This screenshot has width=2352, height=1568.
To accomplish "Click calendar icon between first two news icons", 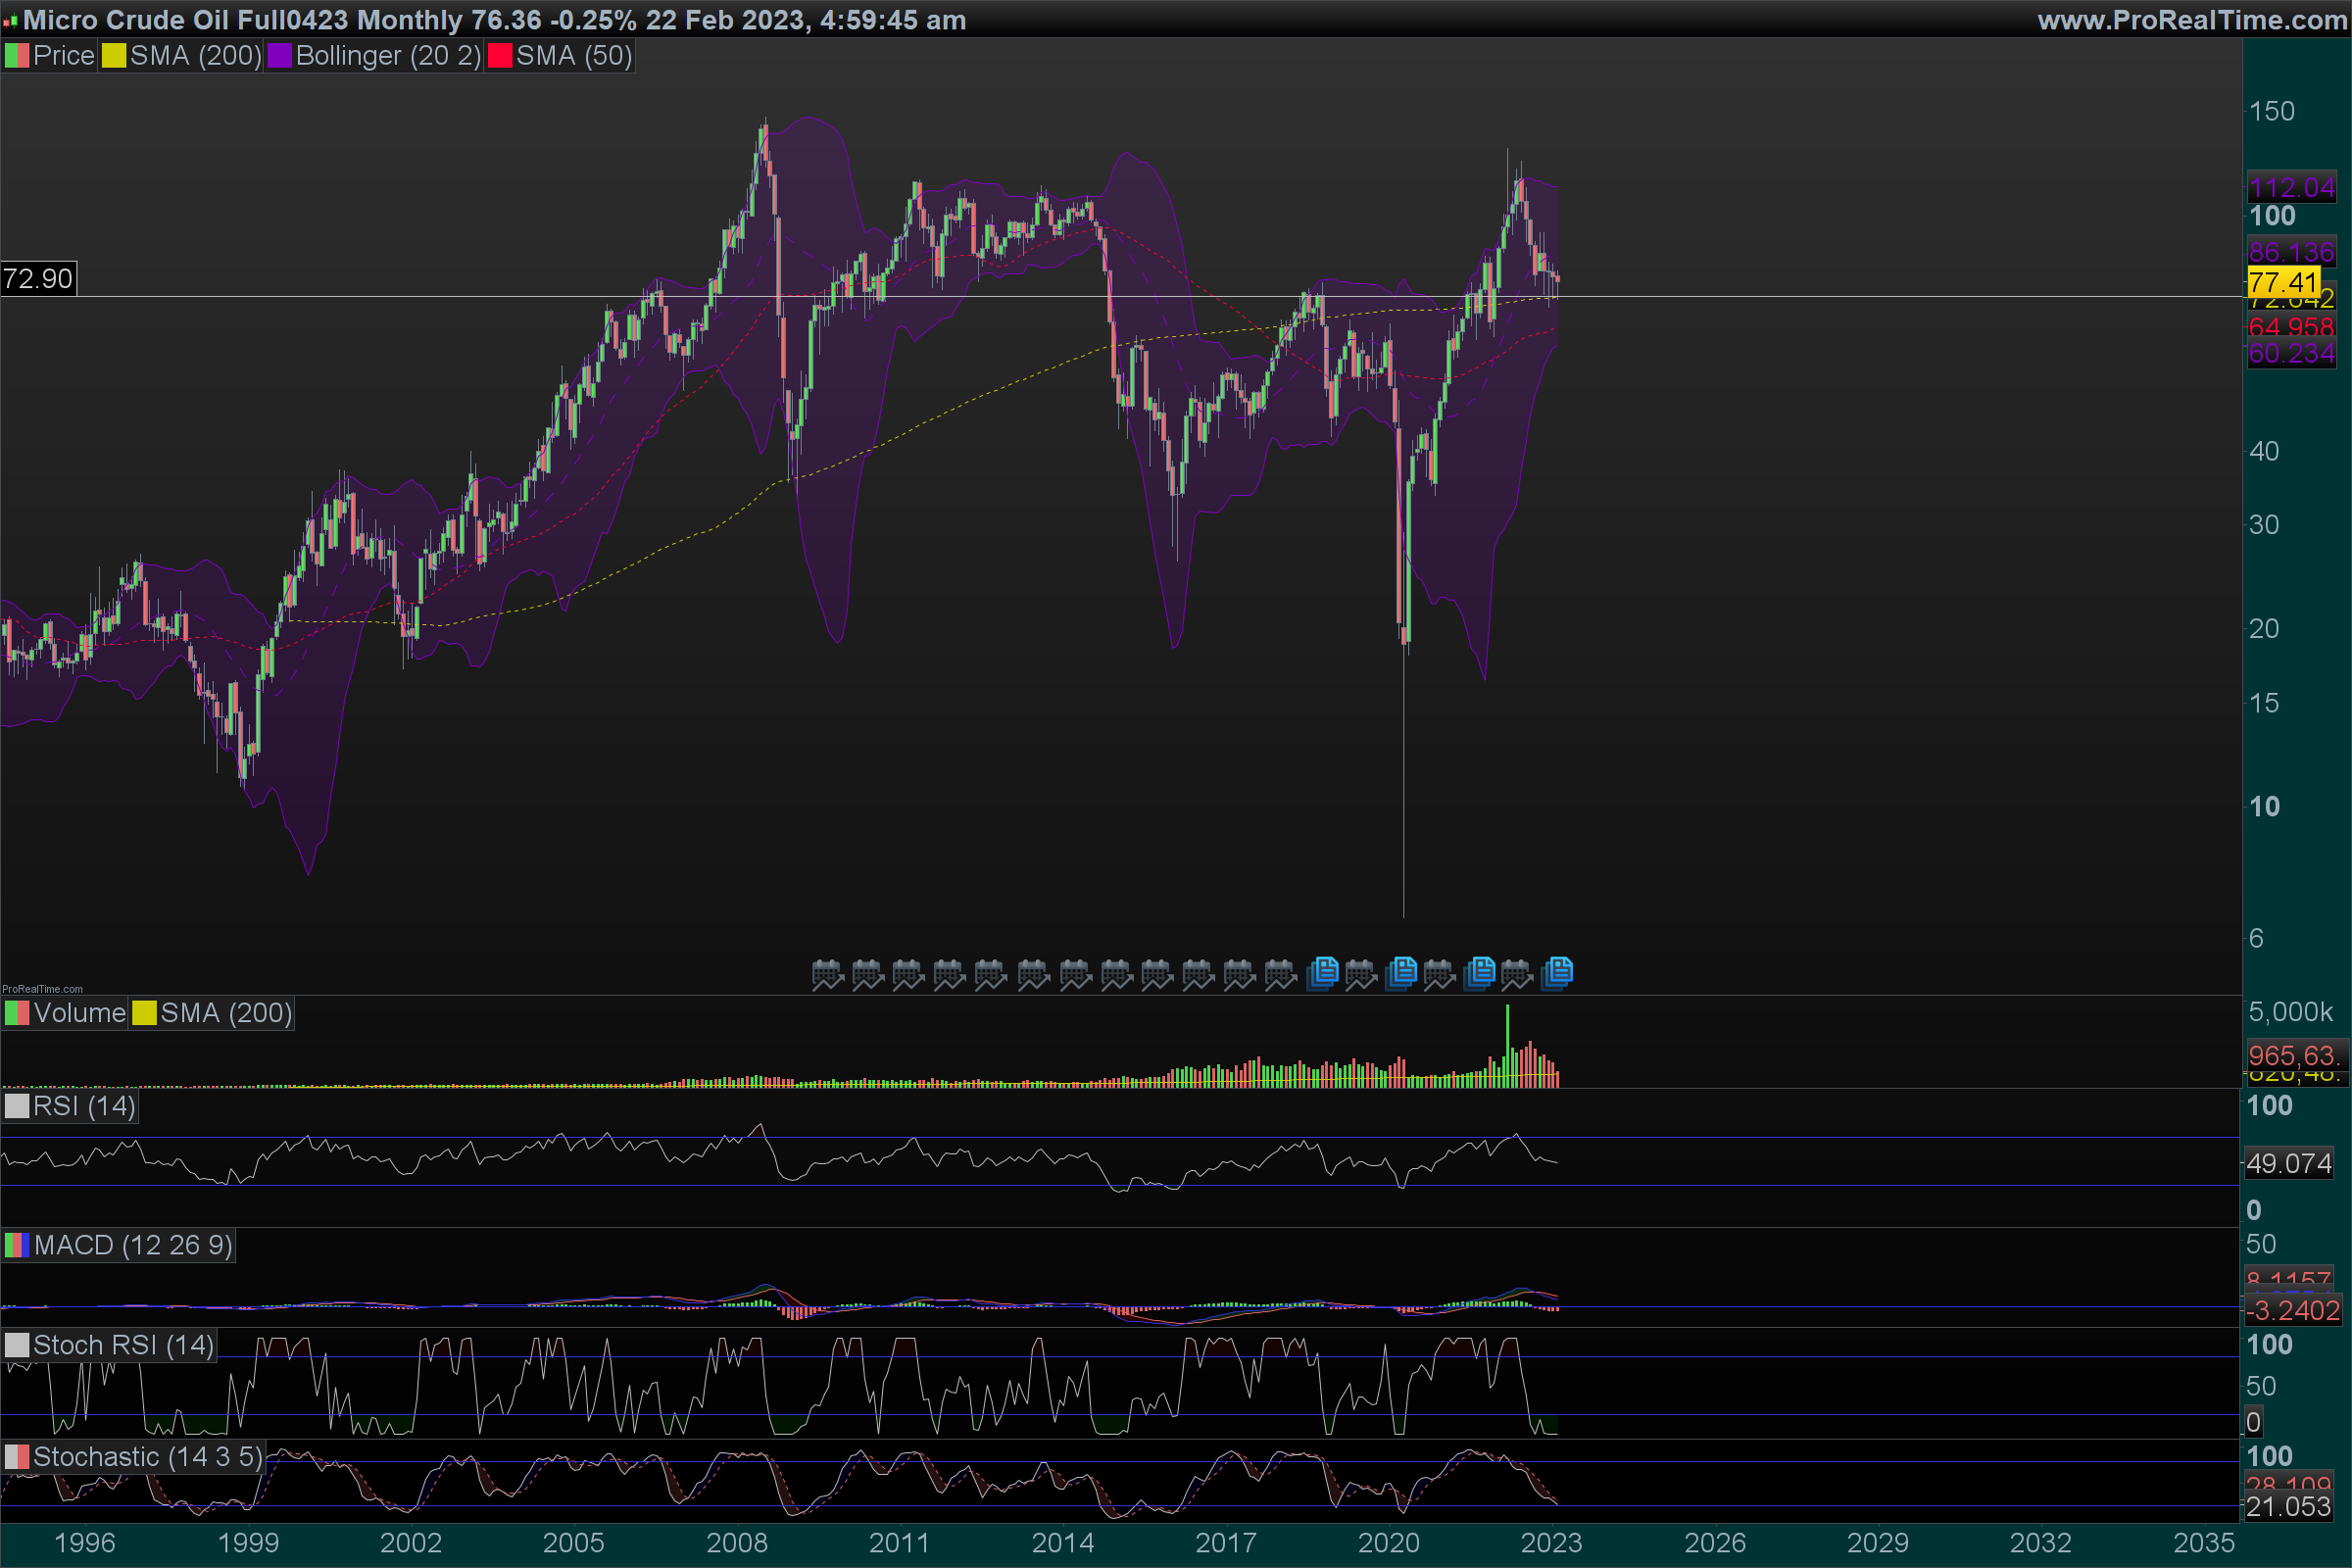I will tap(1361, 974).
